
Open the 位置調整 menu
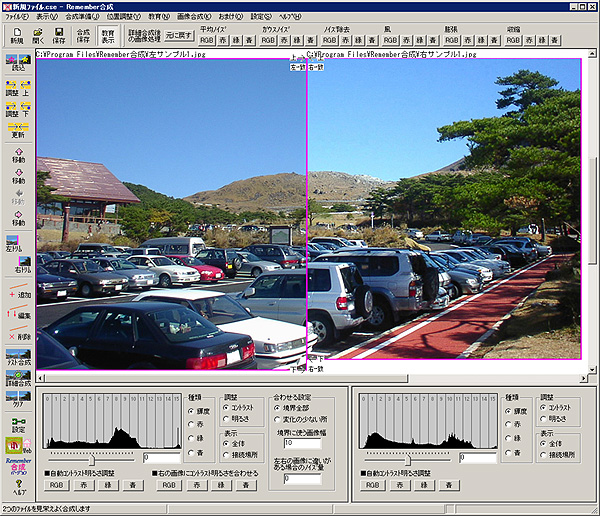124,17
